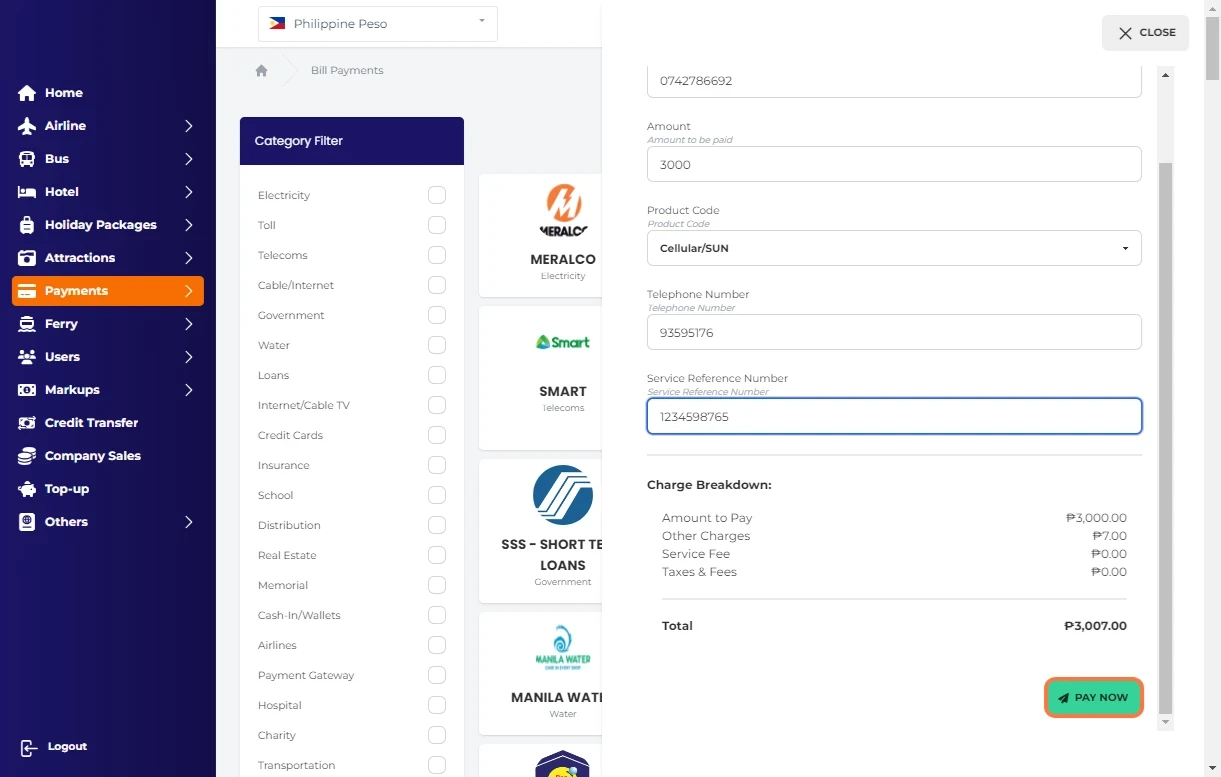Check the Electricity category filter

[436, 195]
